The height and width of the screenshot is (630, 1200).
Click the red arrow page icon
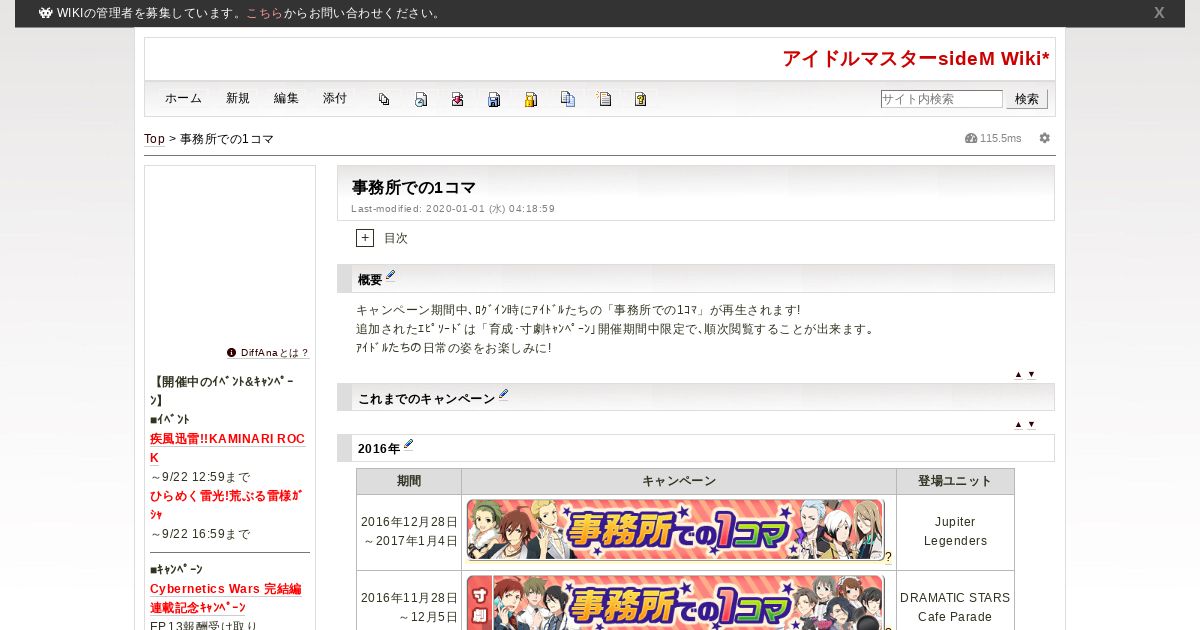(457, 99)
